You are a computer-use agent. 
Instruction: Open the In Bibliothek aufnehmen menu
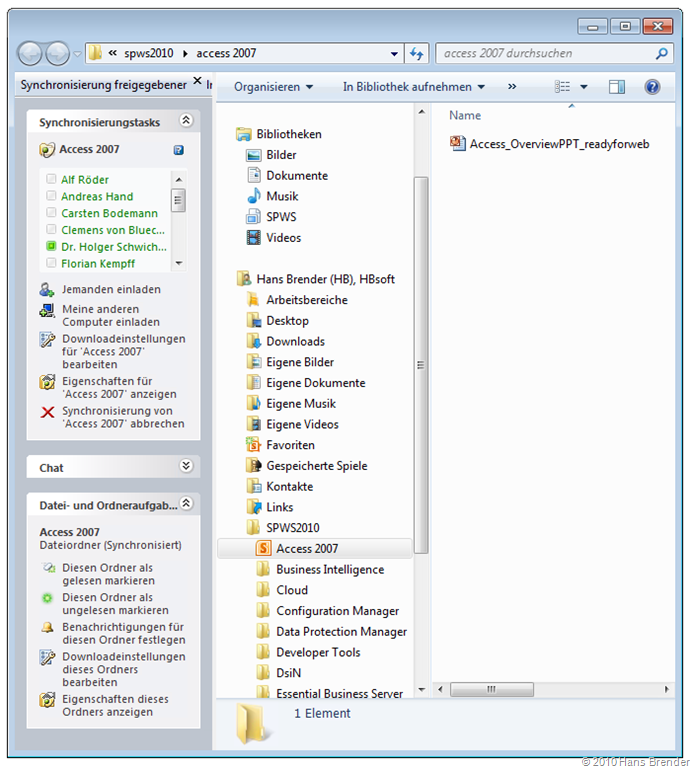[x=413, y=87]
